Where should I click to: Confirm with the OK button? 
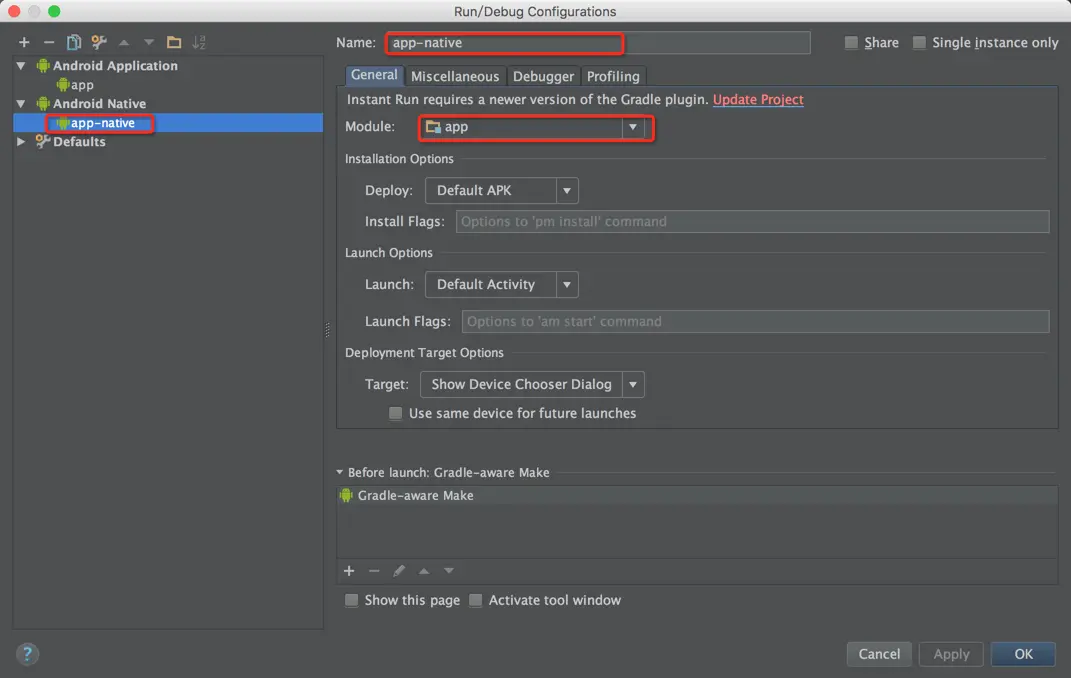[x=1023, y=654]
